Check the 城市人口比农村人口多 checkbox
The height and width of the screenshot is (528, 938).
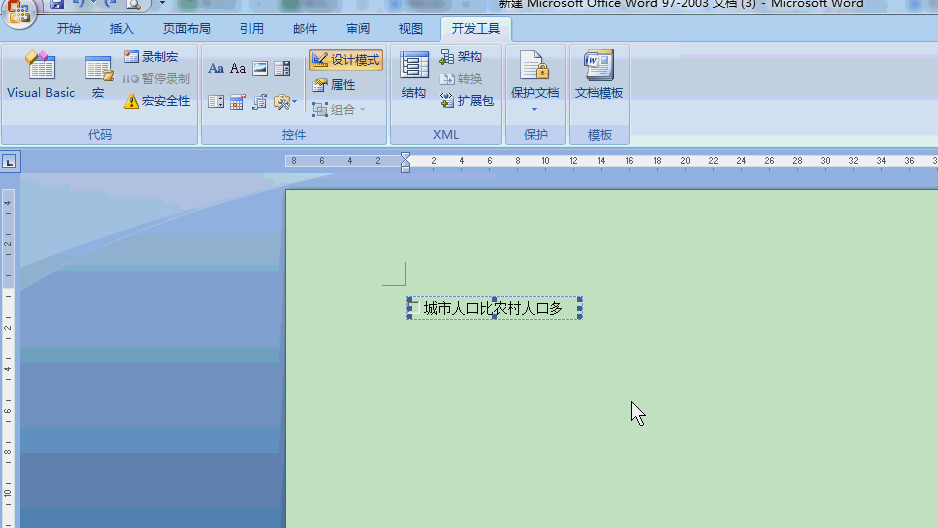tap(415, 308)
